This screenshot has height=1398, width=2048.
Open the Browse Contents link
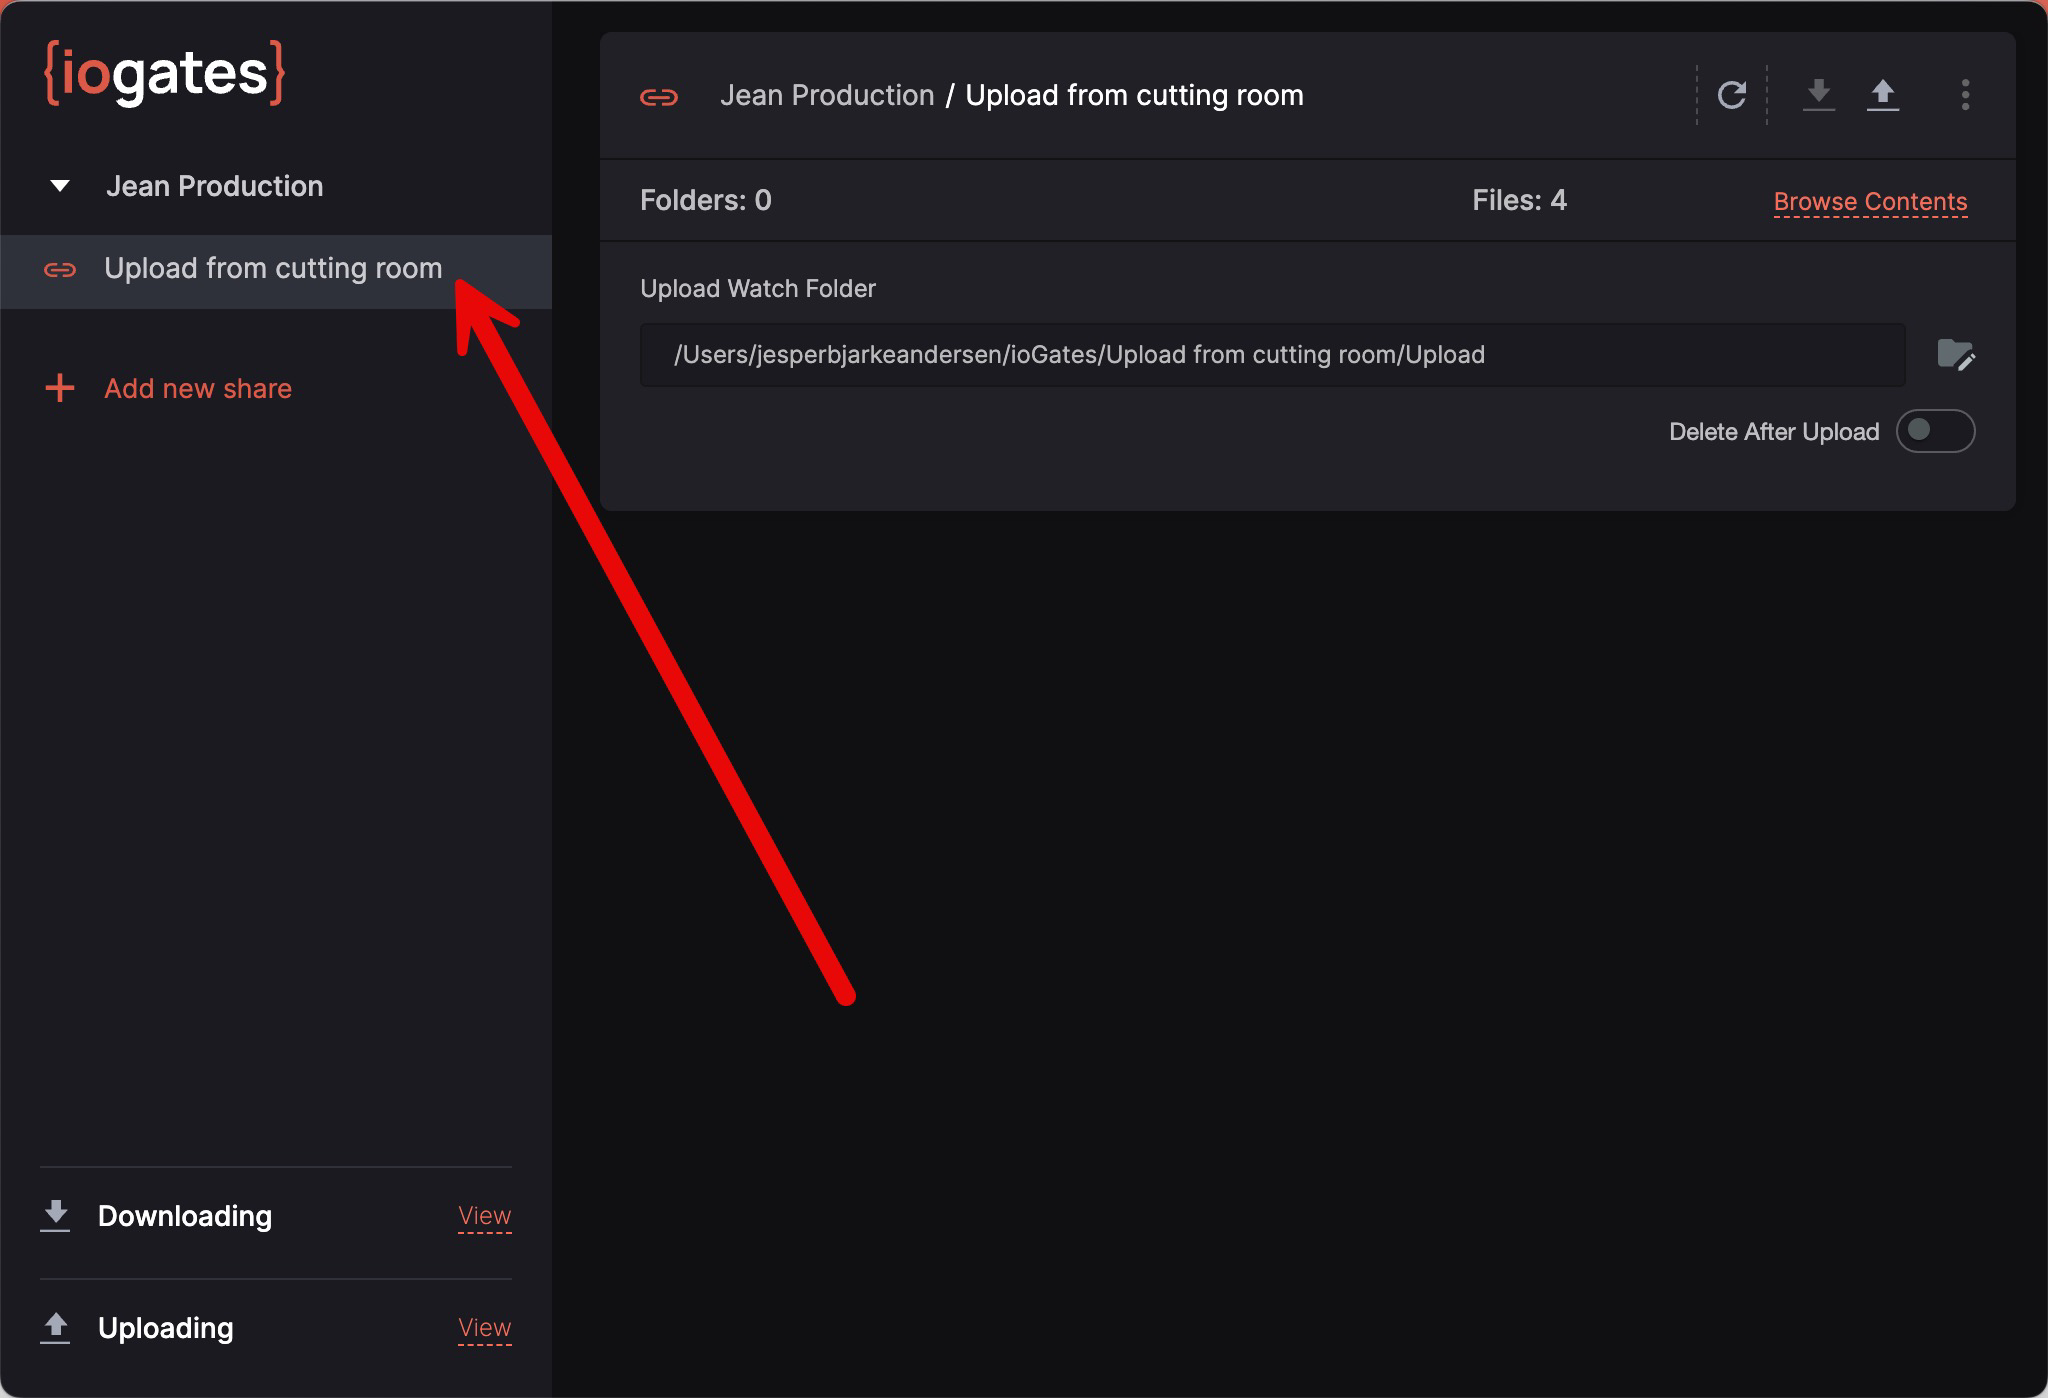coord(1869,202)
